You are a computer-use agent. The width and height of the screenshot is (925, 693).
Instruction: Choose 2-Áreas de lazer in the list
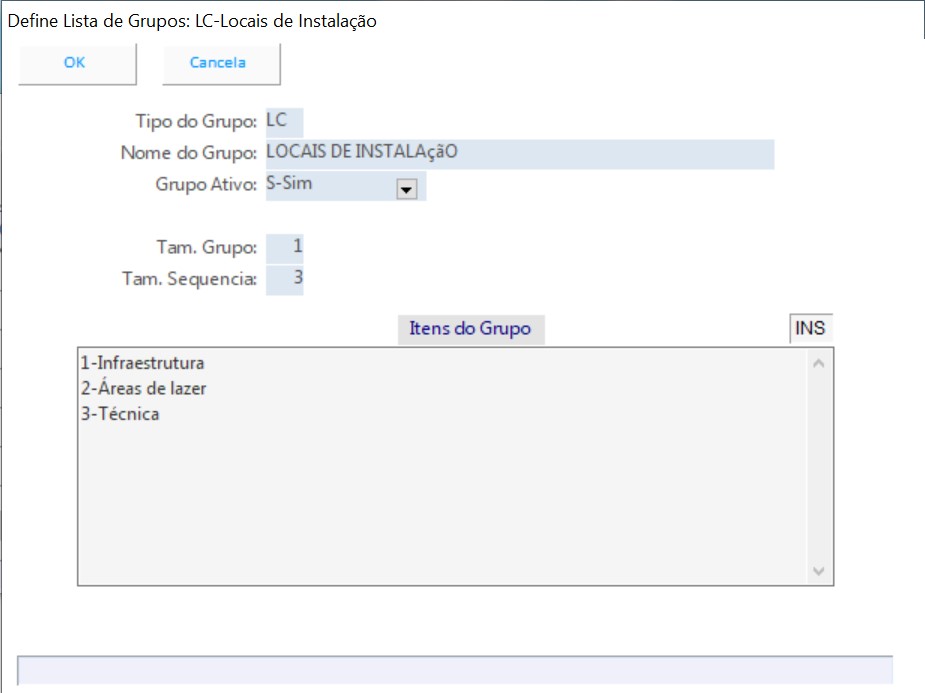(x=143, y=389)
